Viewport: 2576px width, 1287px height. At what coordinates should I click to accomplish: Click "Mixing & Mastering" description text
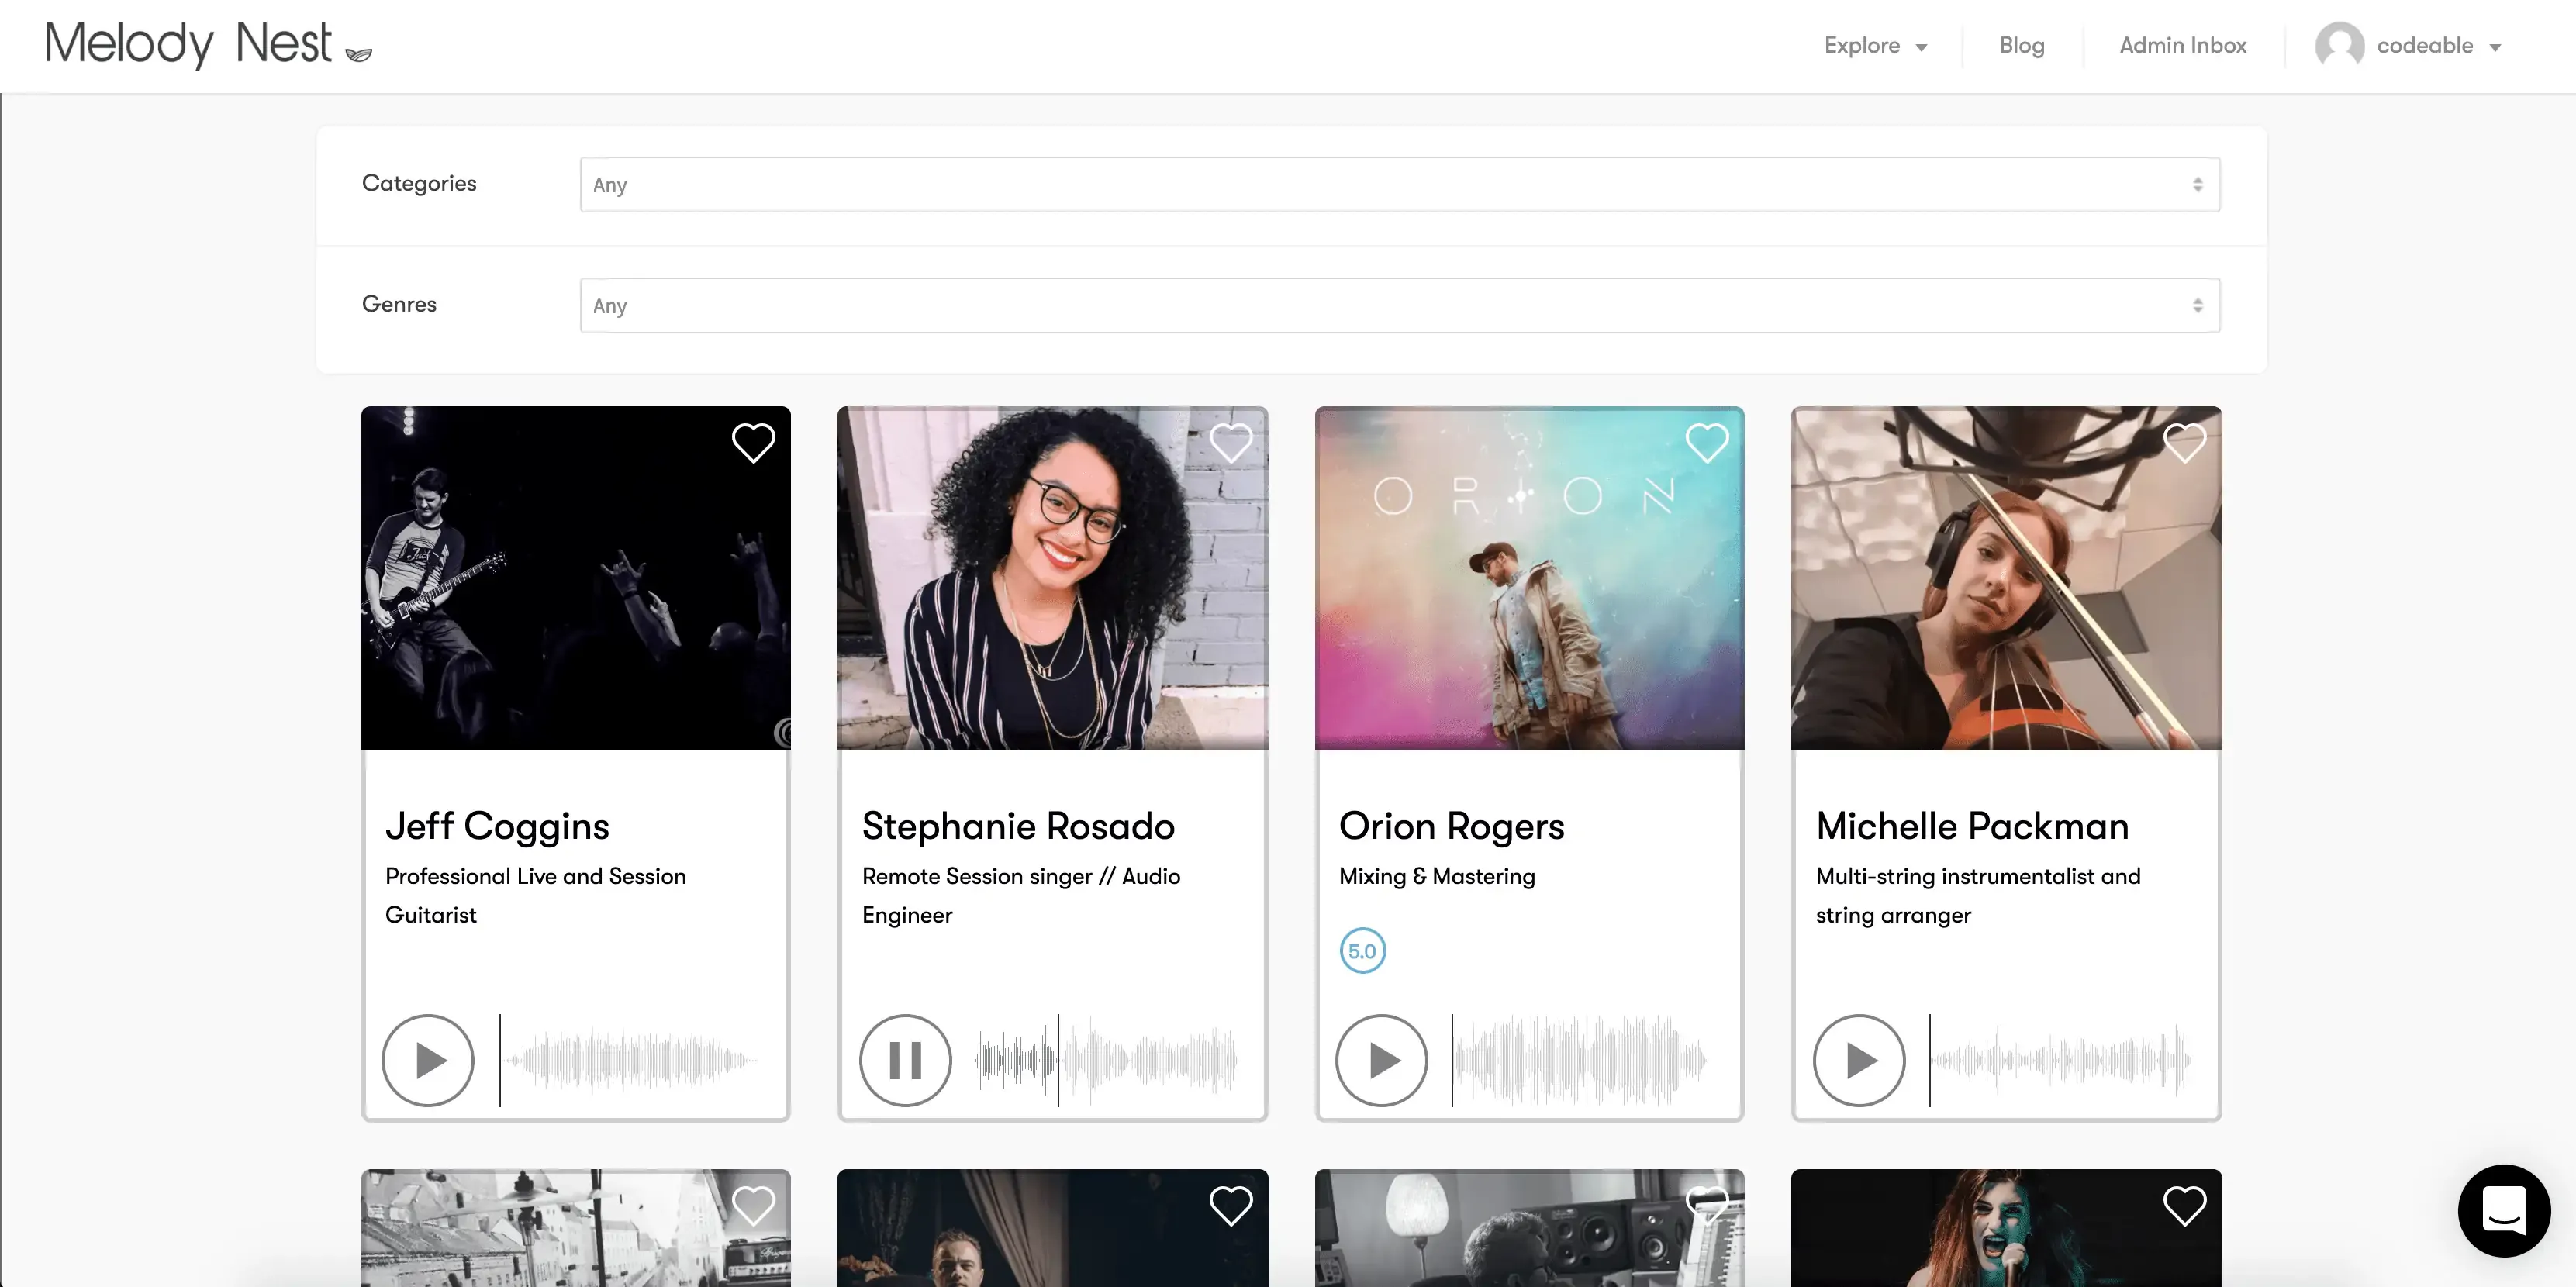click(x=1437, y=876)
